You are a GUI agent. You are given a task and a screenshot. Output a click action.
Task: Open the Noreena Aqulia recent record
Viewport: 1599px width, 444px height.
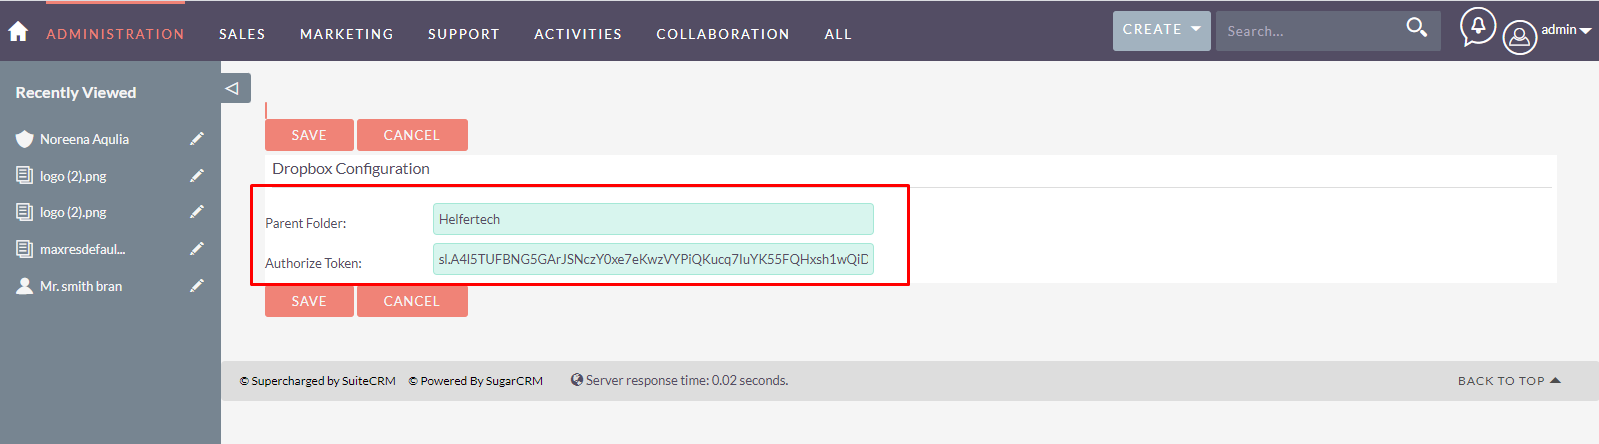pyautogui.click(x=84, y=139)
